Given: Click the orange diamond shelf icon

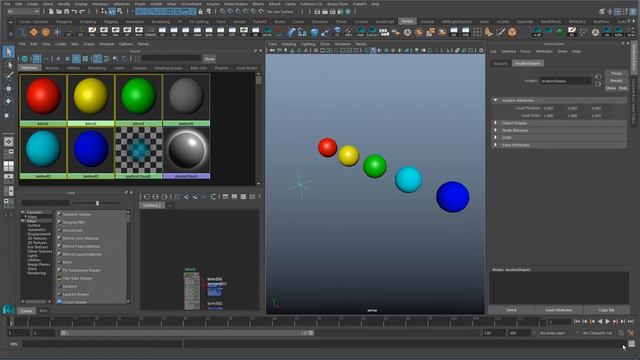Looking at the screenshot, I should [x=34, y=32].
